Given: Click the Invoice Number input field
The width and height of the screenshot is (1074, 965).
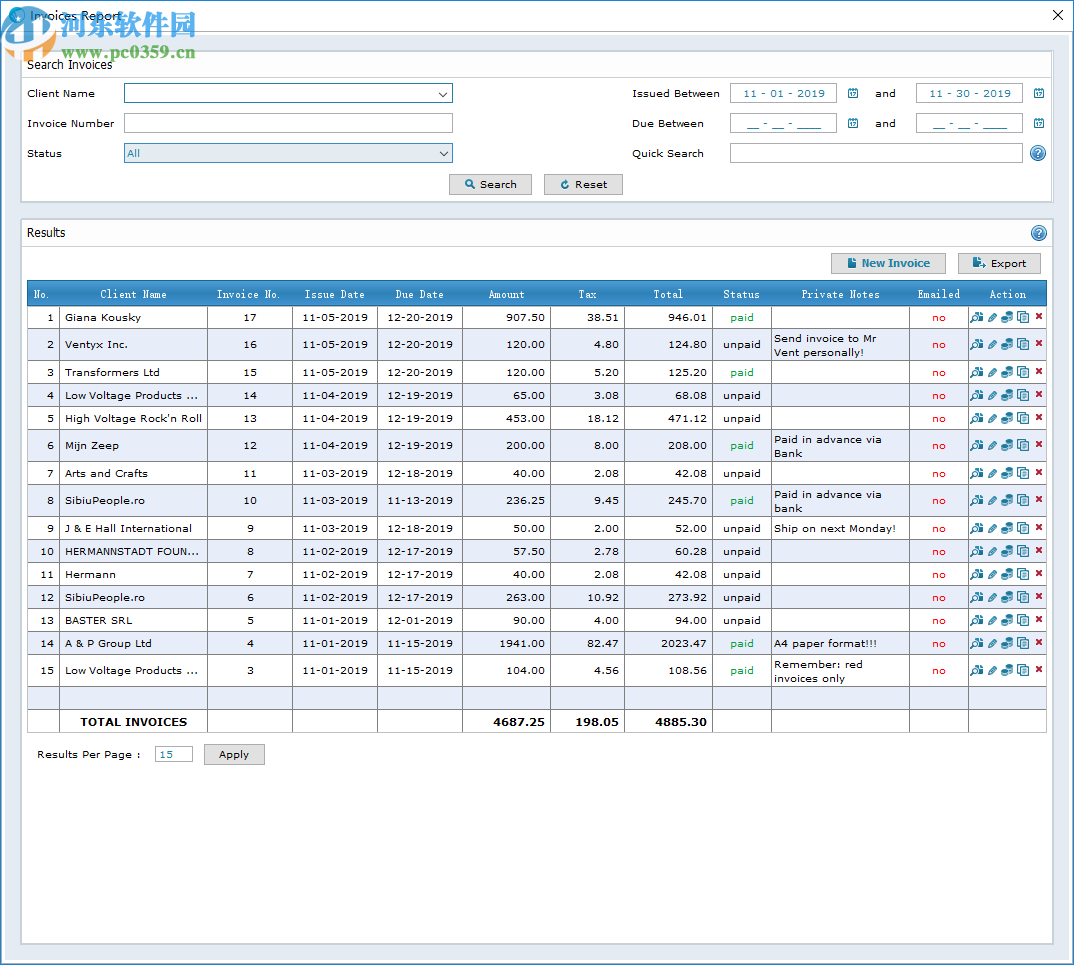Looking at the screenshot, I should pos(288,124).
